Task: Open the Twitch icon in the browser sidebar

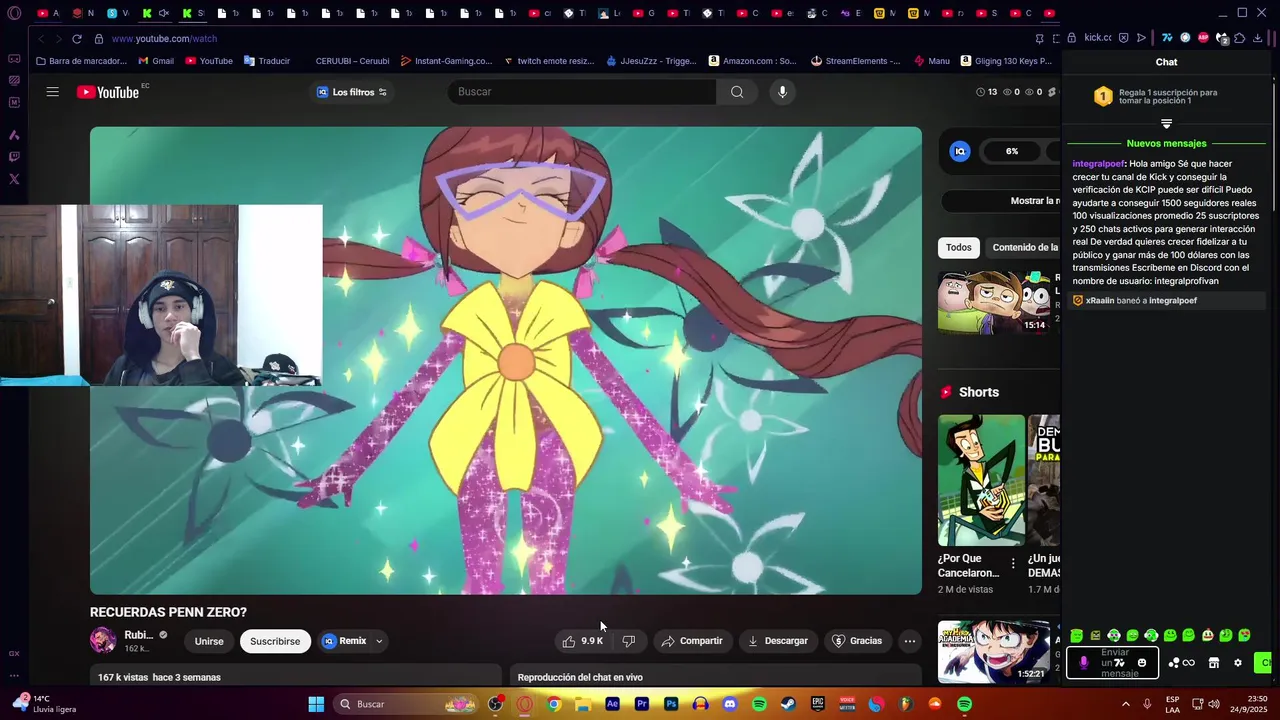Action: pyautogui.click(x=14, y=156)
